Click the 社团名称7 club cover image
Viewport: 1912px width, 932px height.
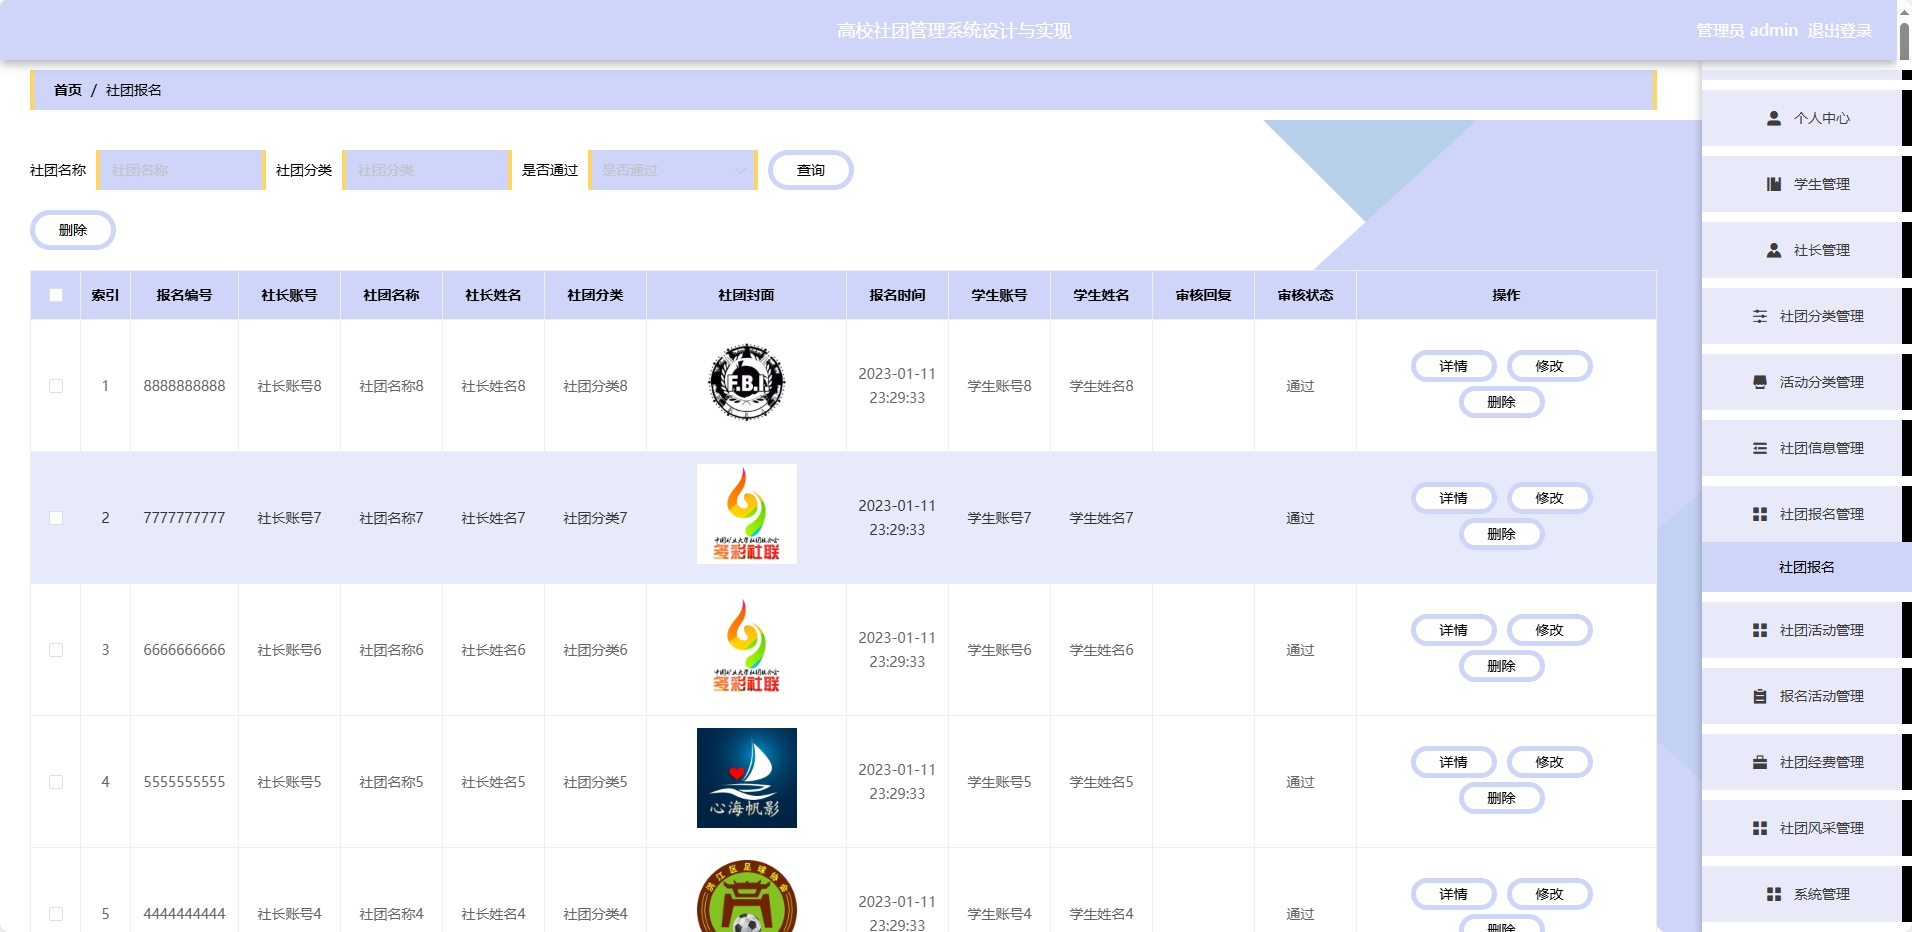tap(747, 514)
